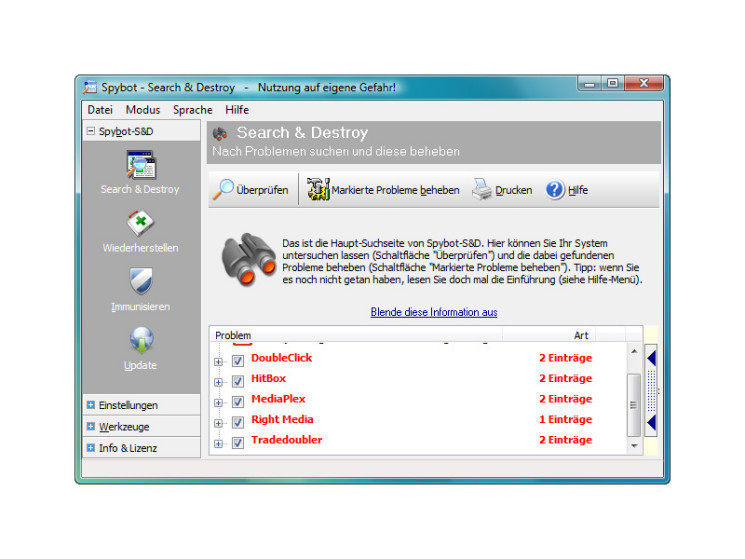Select the DoubleClick result name
Viewport: 745px width, 559px height.
tap(281, 358)
